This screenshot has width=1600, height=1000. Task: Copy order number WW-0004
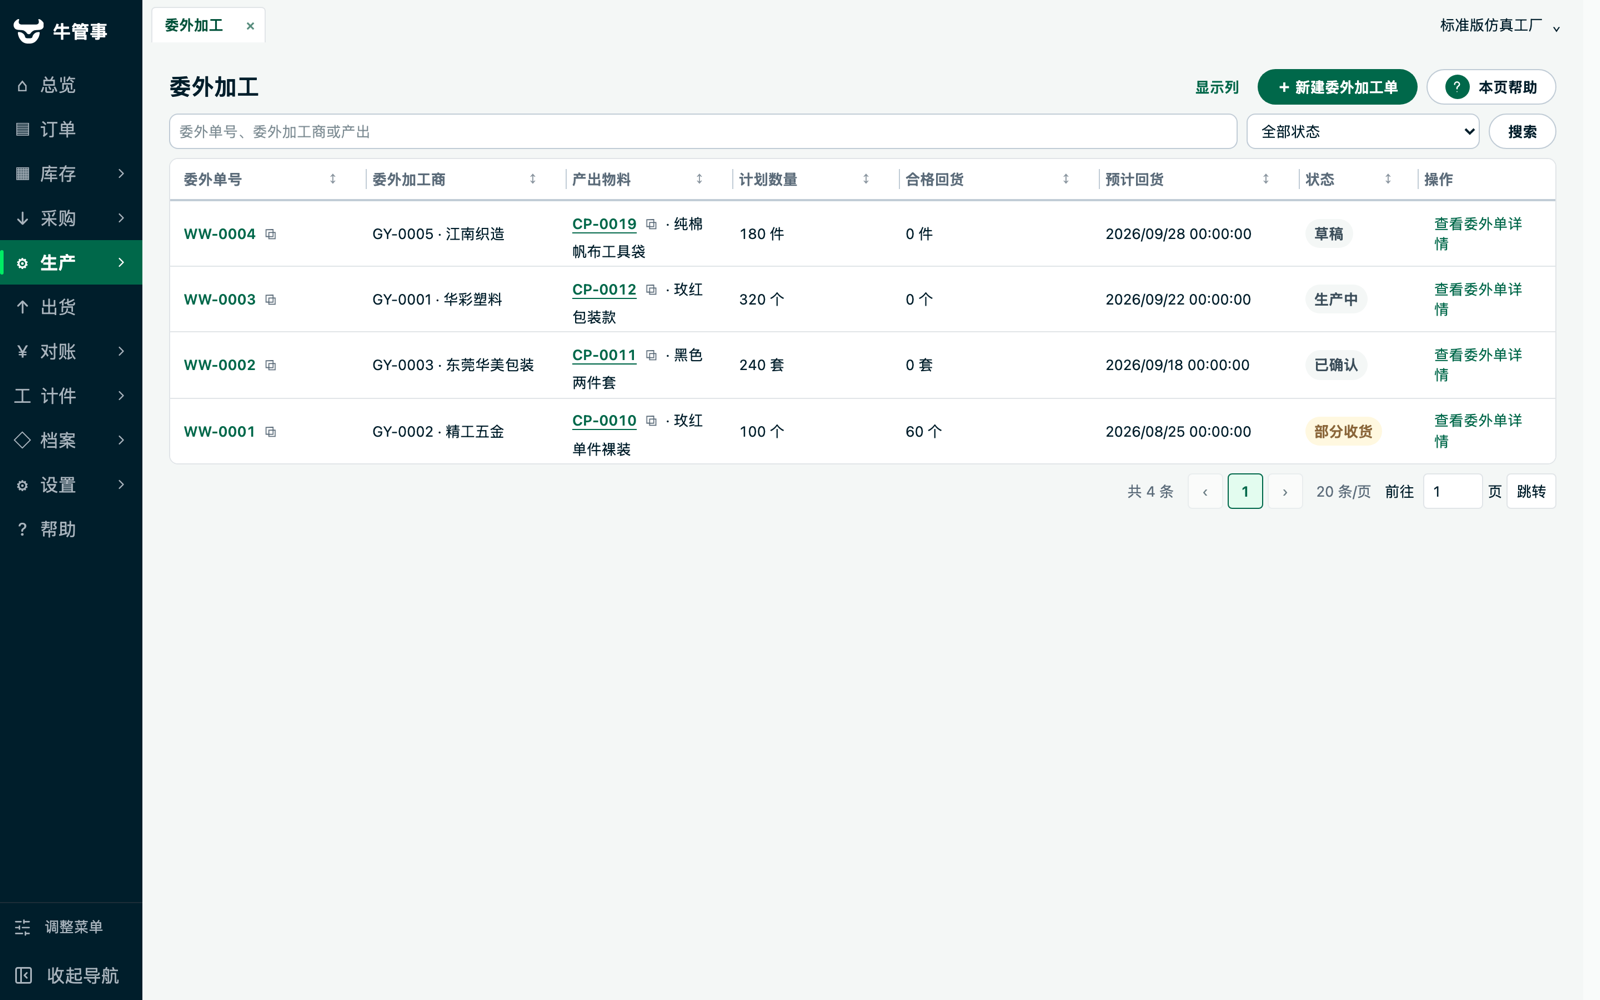[270, 234]
